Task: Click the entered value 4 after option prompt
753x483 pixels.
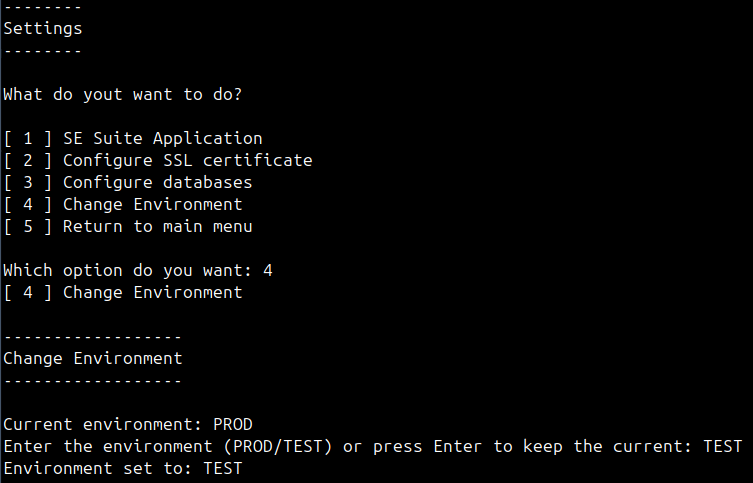Action: coord(268,271)
